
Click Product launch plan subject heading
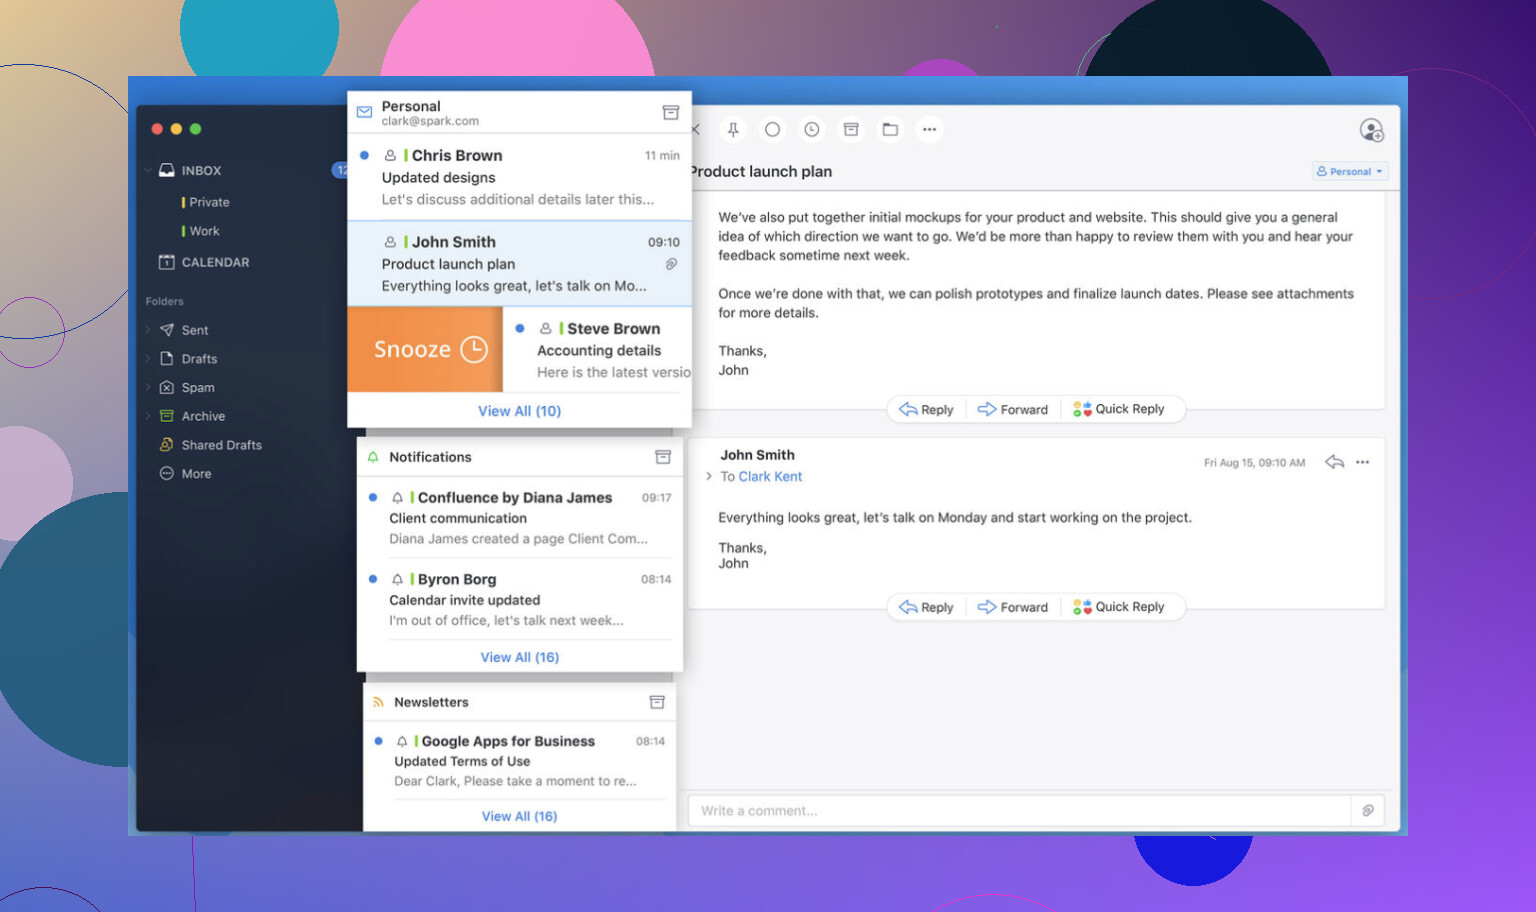click(x=760, y=171)
